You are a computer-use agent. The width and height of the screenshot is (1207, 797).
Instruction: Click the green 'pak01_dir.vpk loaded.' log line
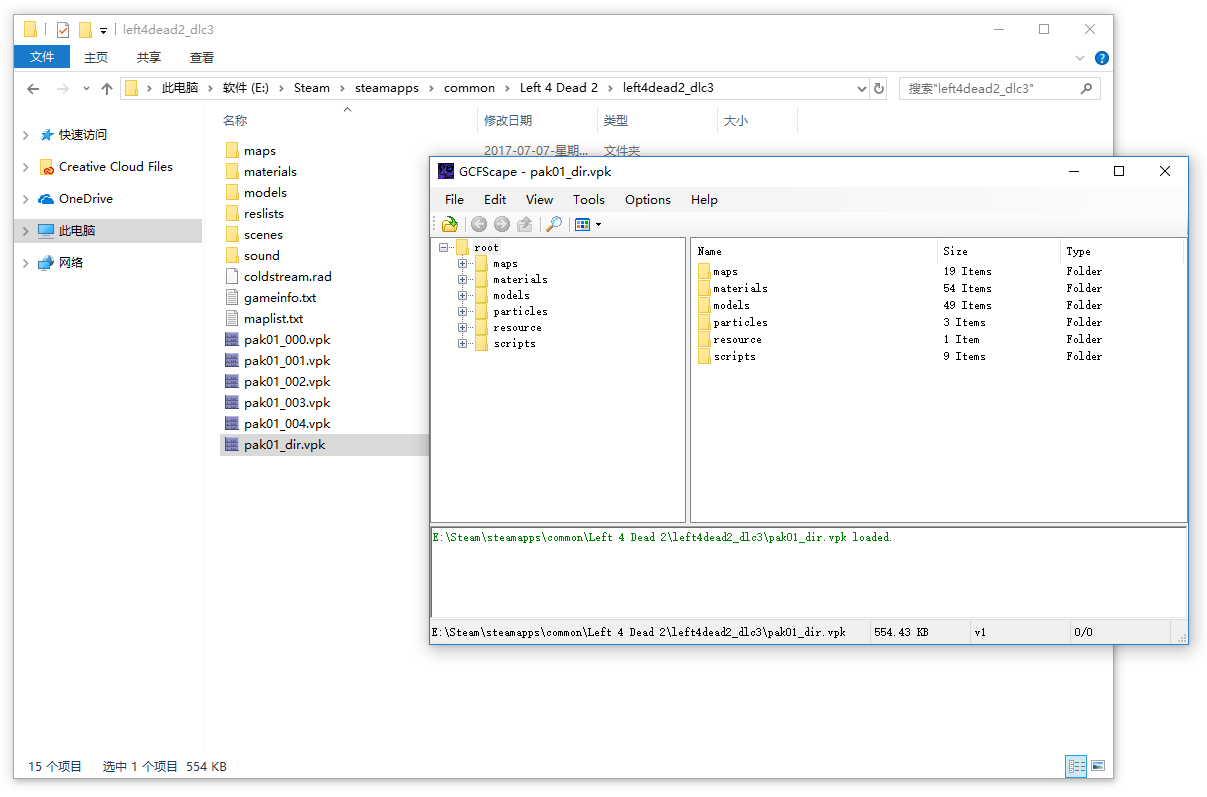662,537
